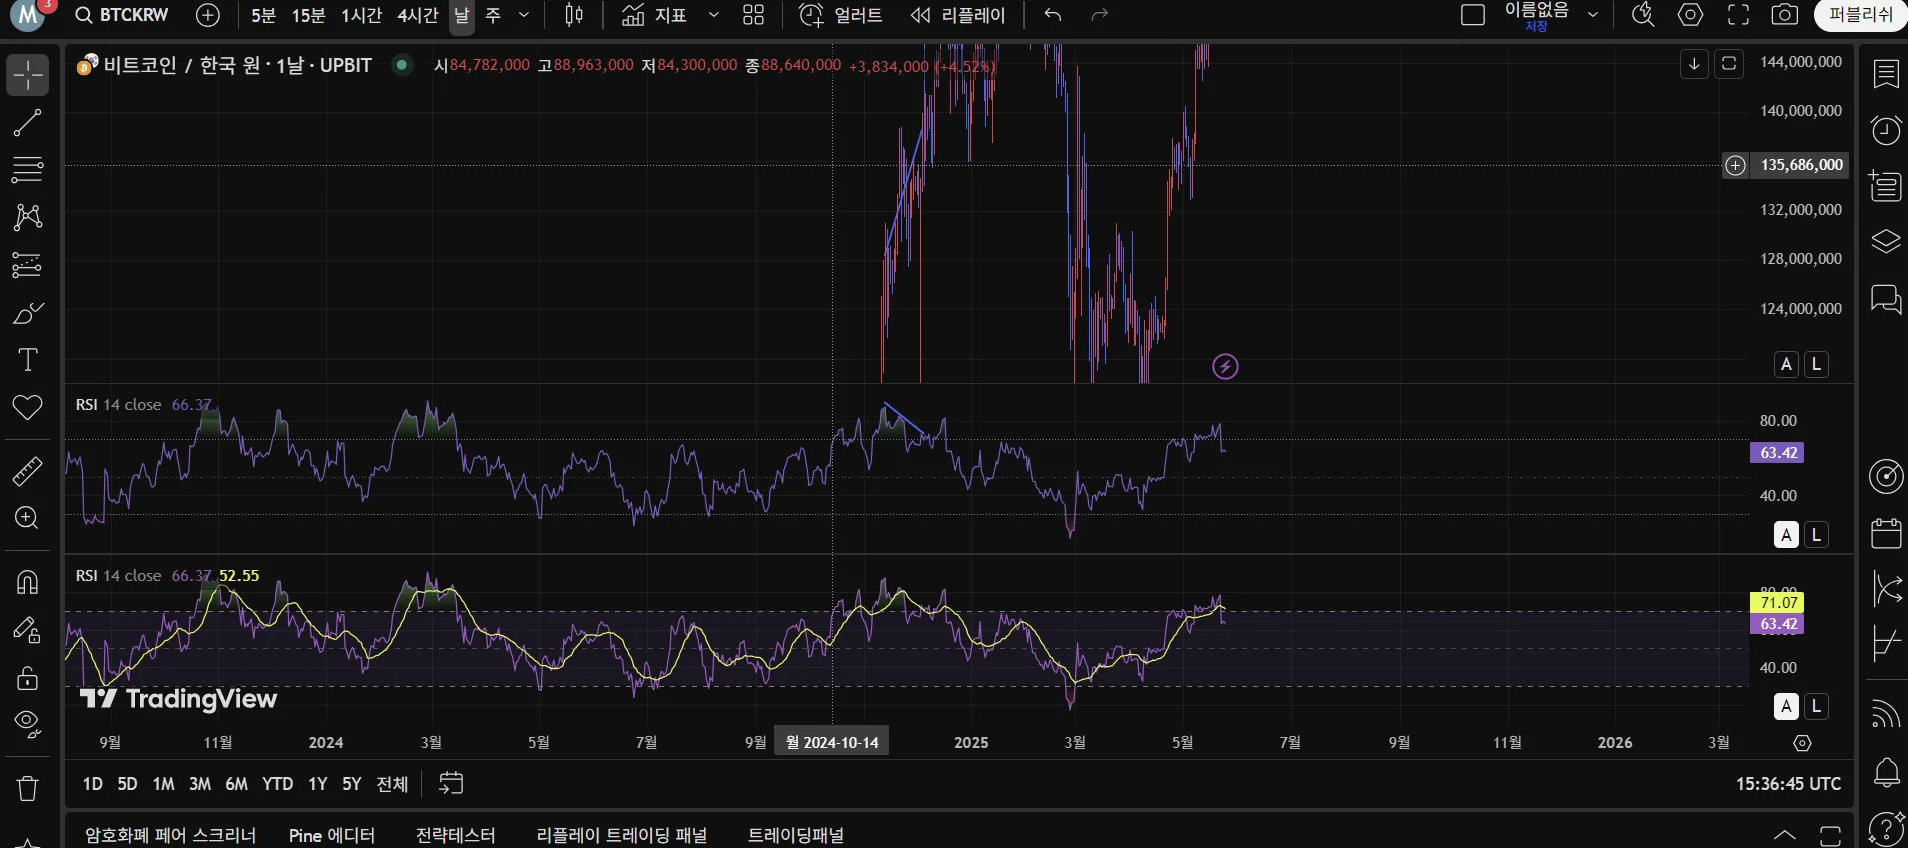Open the BTCKRW symbol search field
This screenshot has height=848, width=1908.
point(123,15)
